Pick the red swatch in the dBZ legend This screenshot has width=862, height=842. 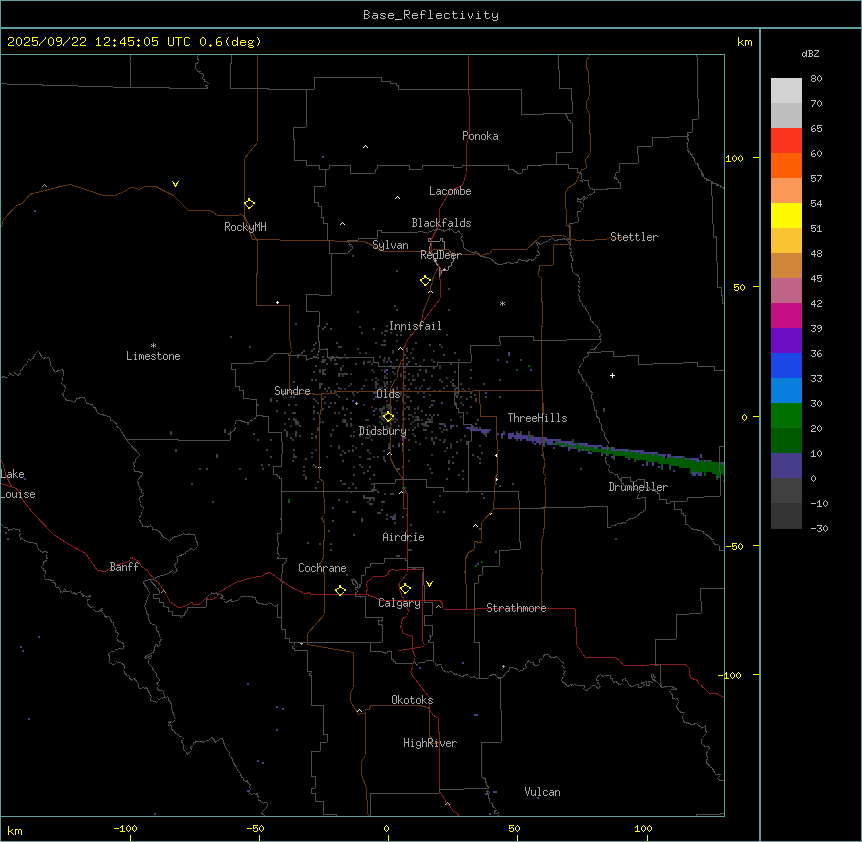click(786, 141)
